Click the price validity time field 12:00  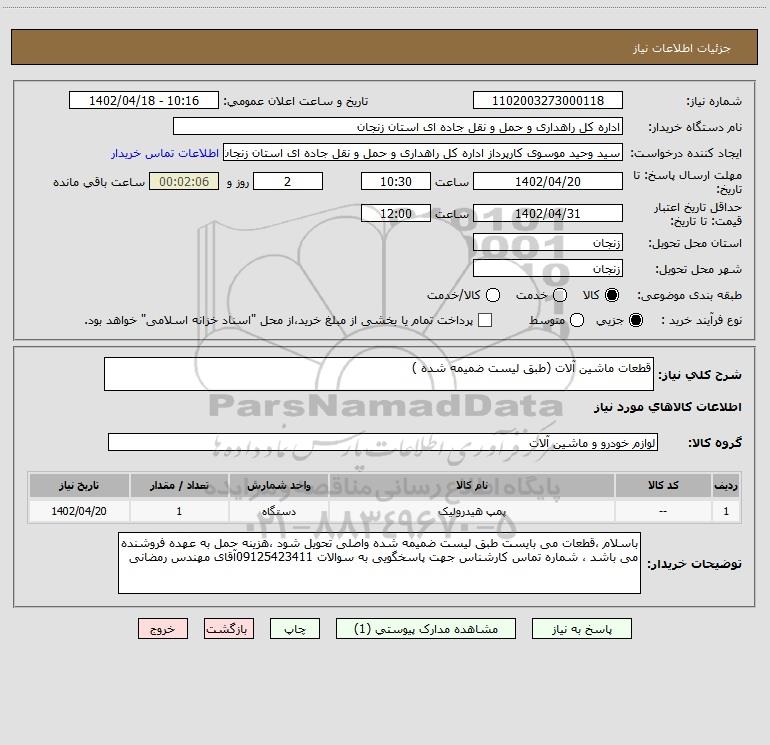pos(396,213)
